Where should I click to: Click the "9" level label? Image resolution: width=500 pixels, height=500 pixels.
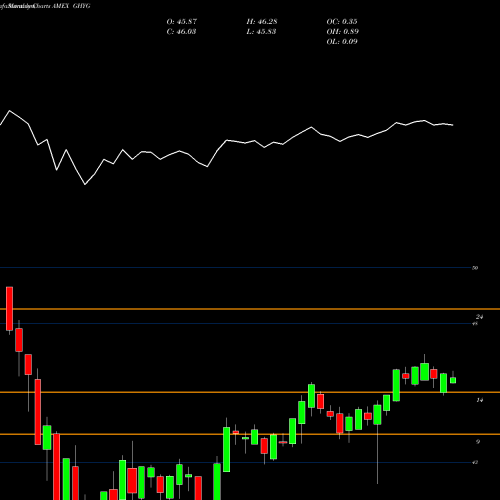point(478,442)
